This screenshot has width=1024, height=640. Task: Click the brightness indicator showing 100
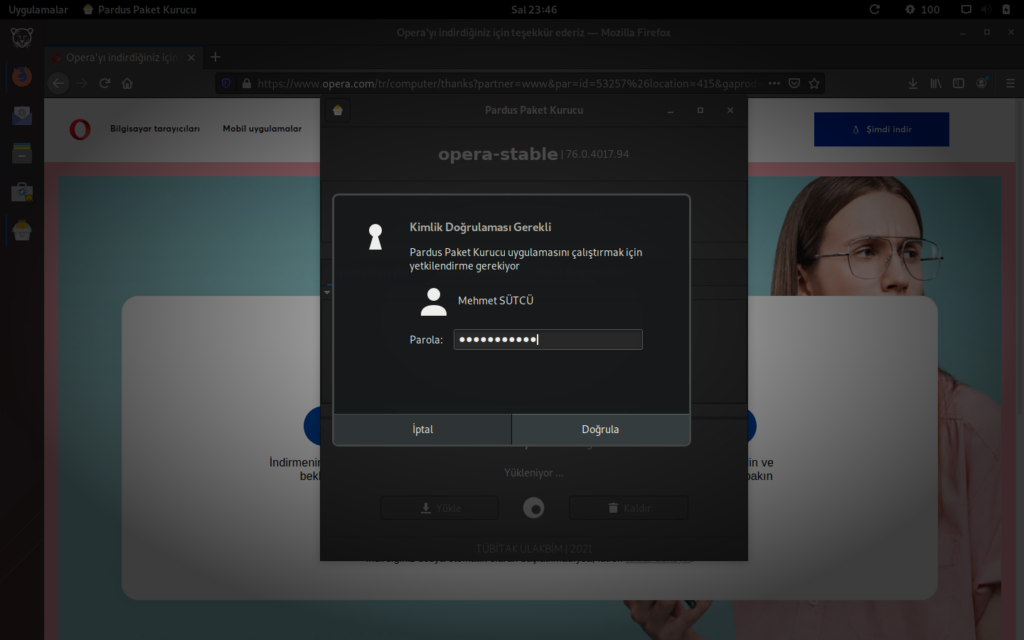pyautogui.click(x=922, y=10)
